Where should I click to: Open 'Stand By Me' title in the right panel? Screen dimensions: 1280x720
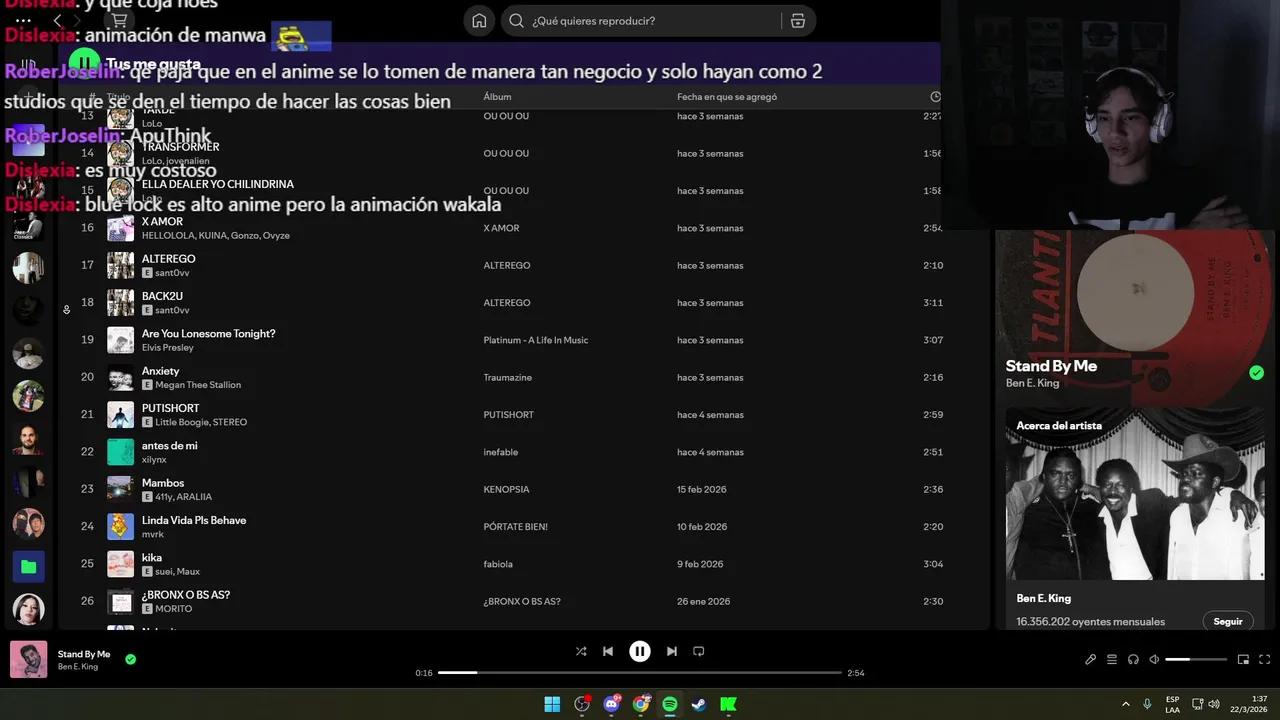(1051, 366)
